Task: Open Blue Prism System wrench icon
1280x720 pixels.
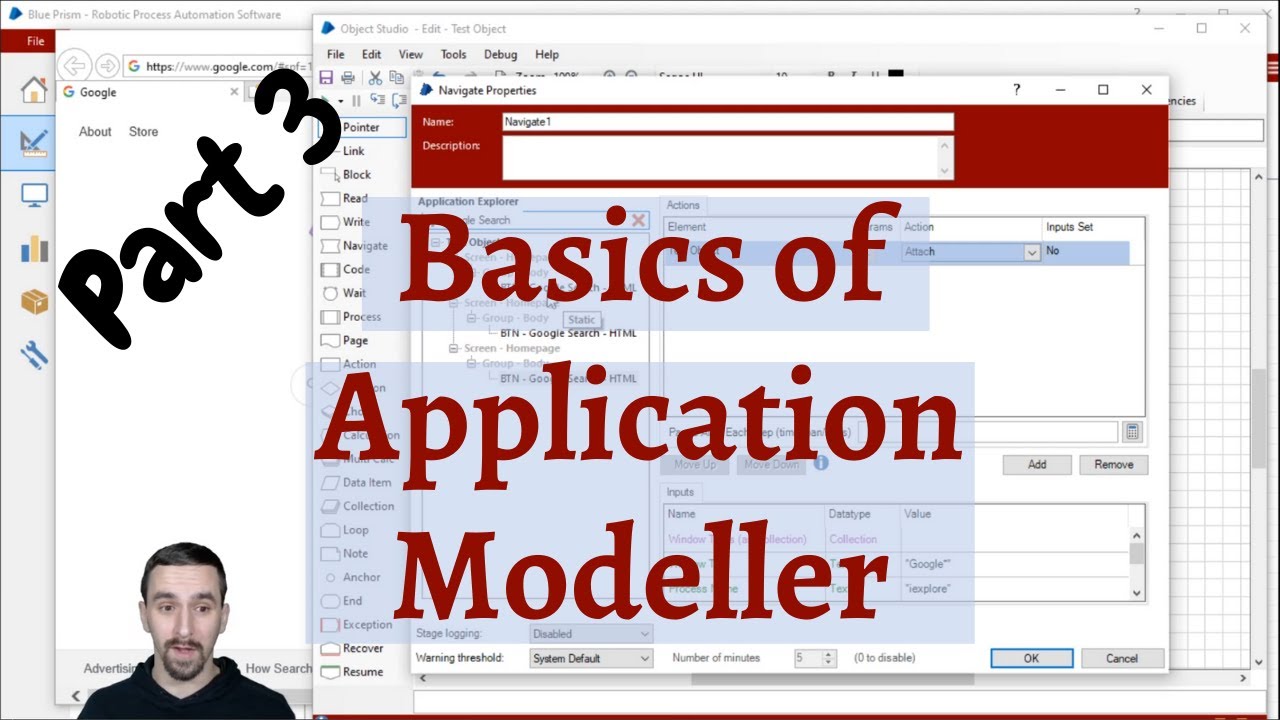Action: [x=34, y=353]
